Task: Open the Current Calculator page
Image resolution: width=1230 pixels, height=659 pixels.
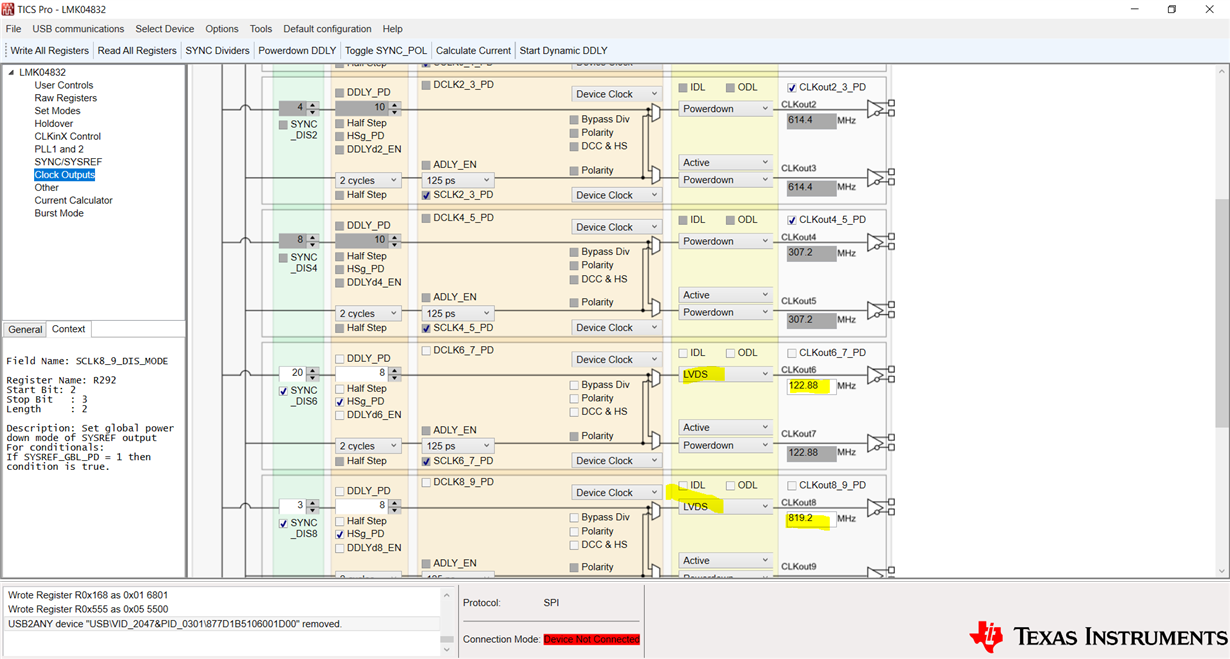Action: 73,200
